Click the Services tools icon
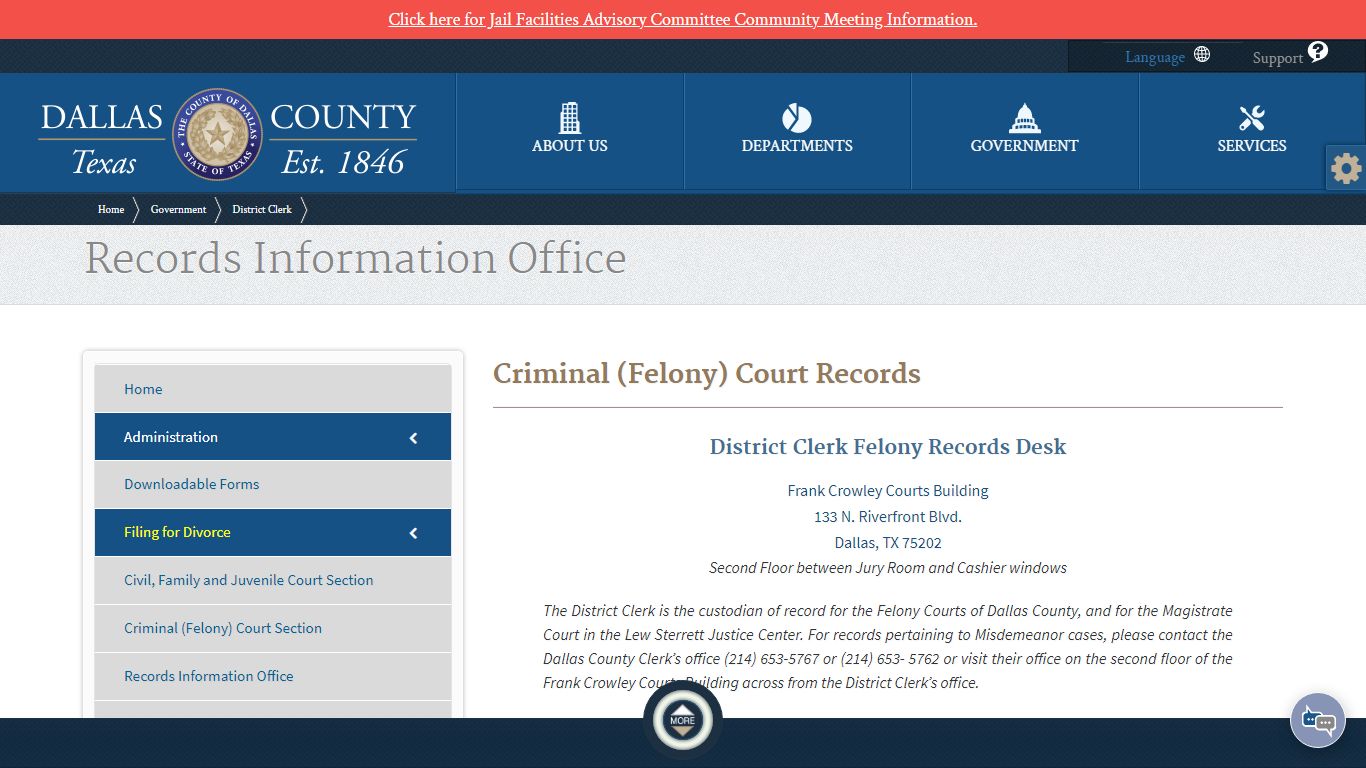The height and width of the screenshot is (768, 1366). (1252, 118)
